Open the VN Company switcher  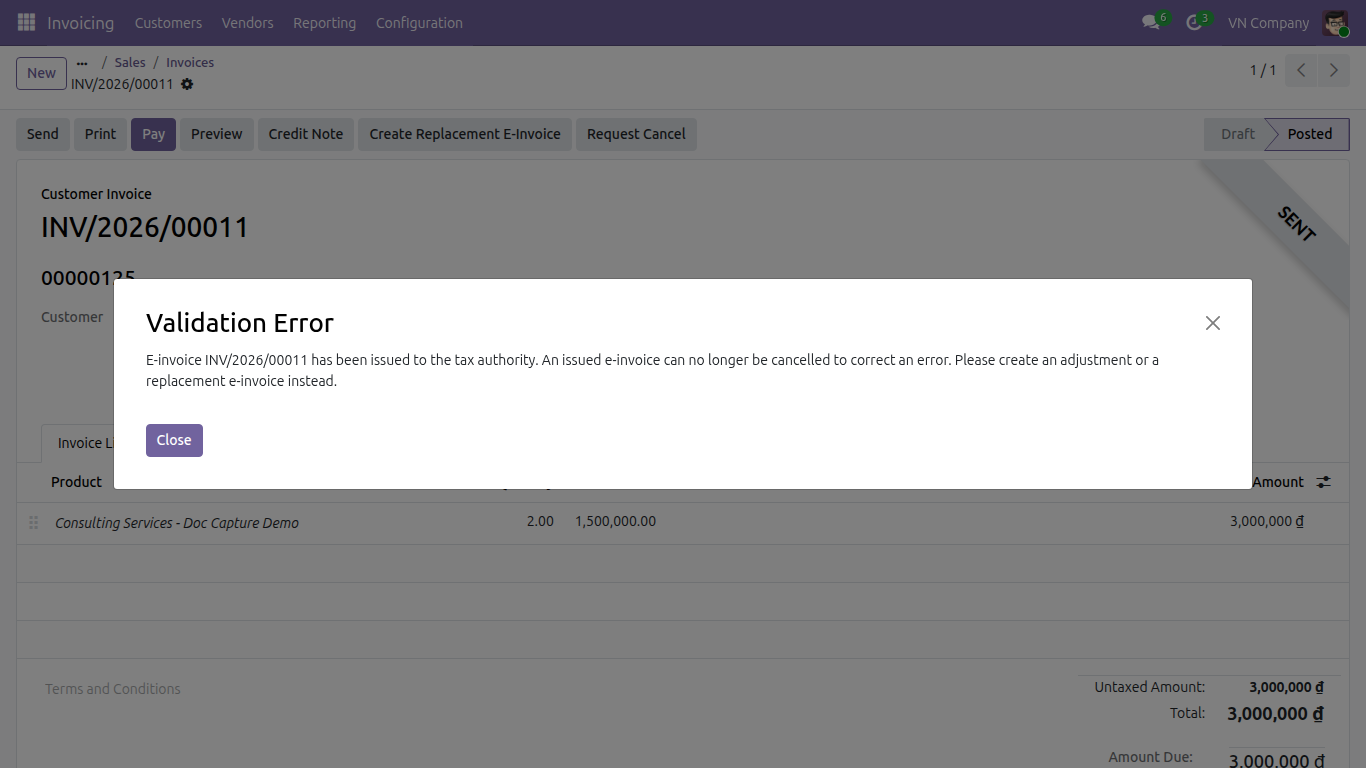pos(1268,22)
